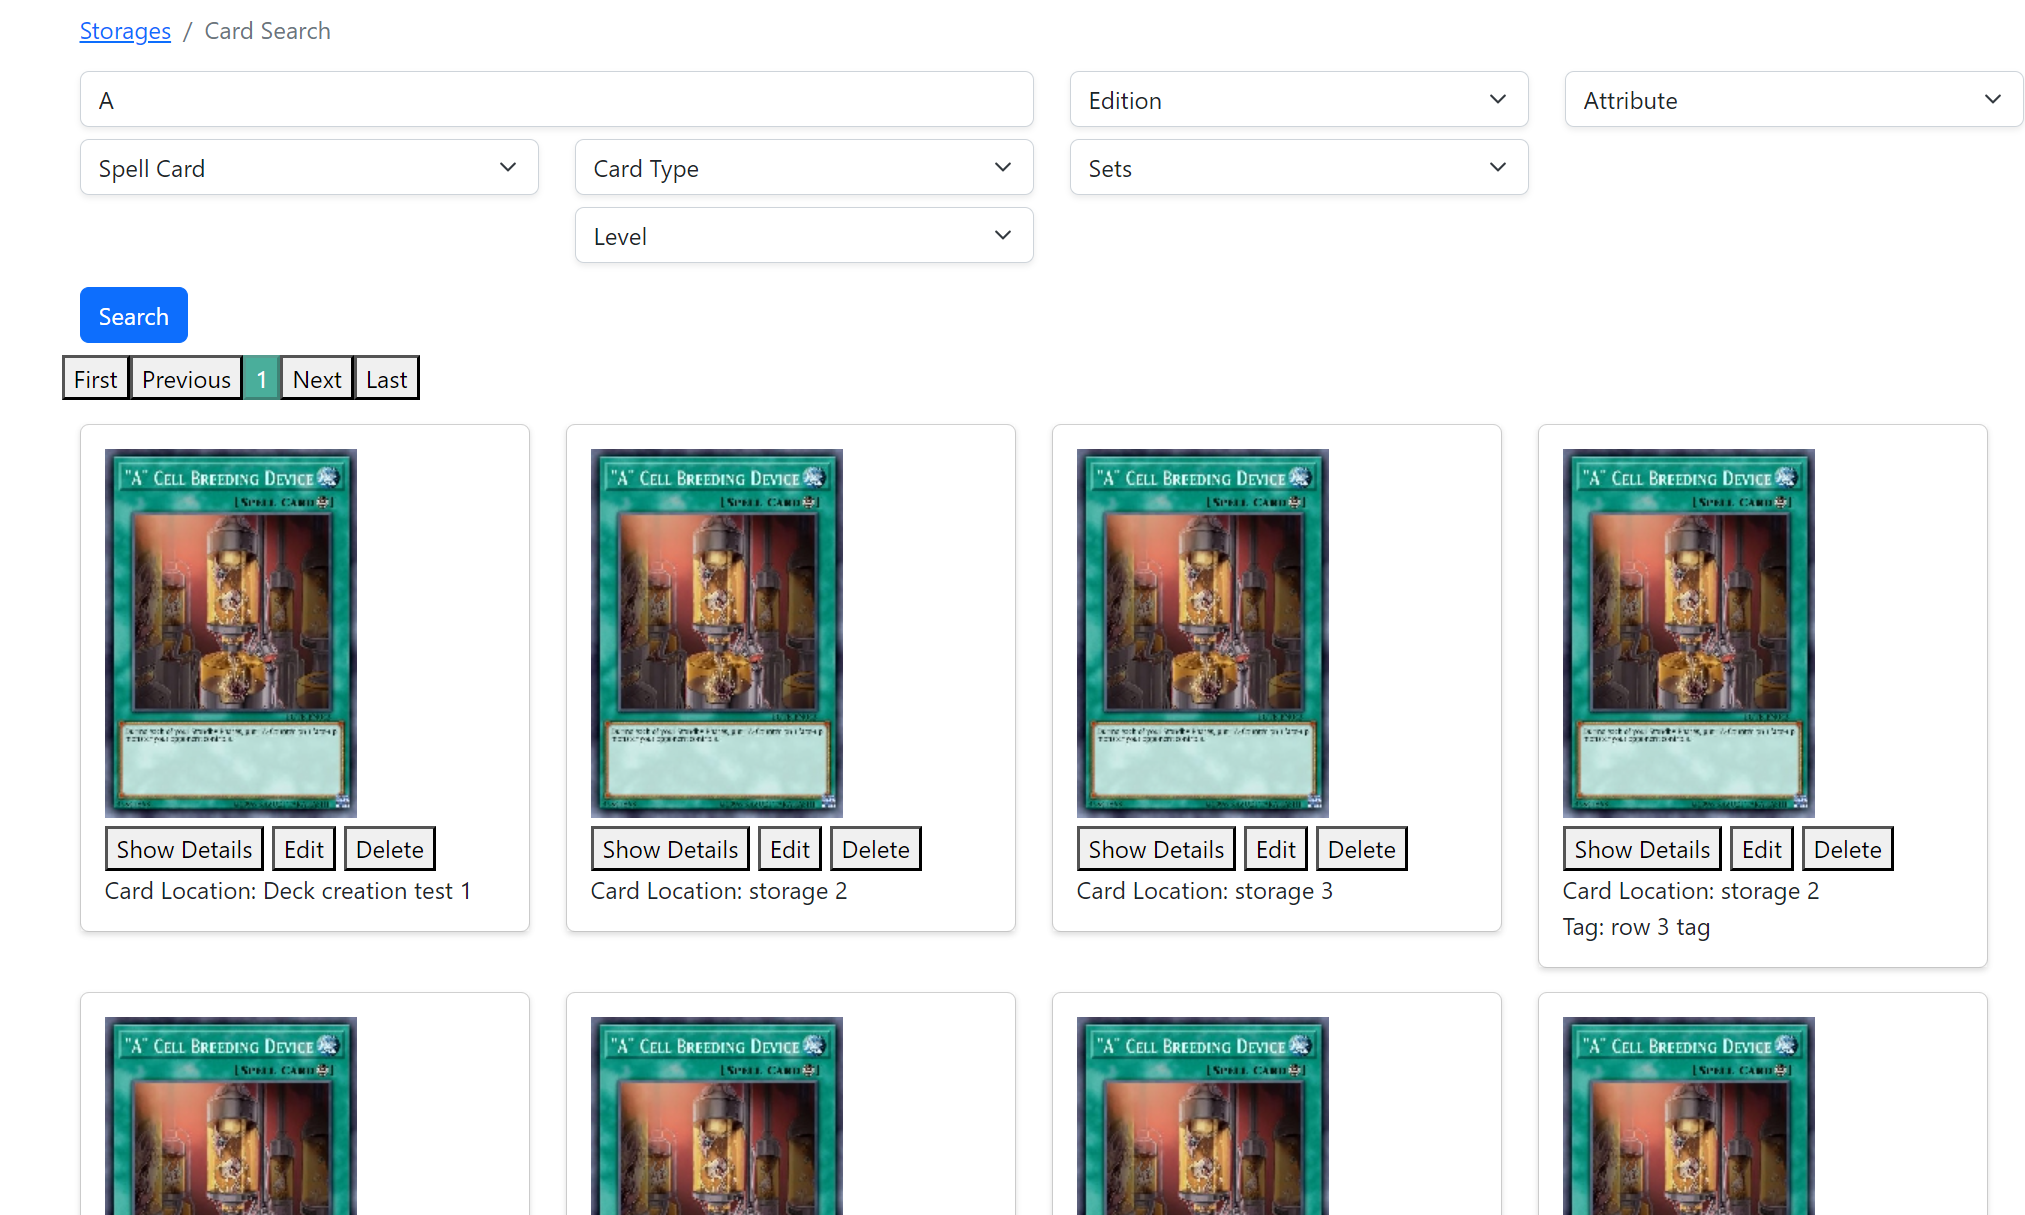Click 'Tag: row 3 tag' text
Viewport: 2025px width, 1215px height.
click(x=1637, y=927)
